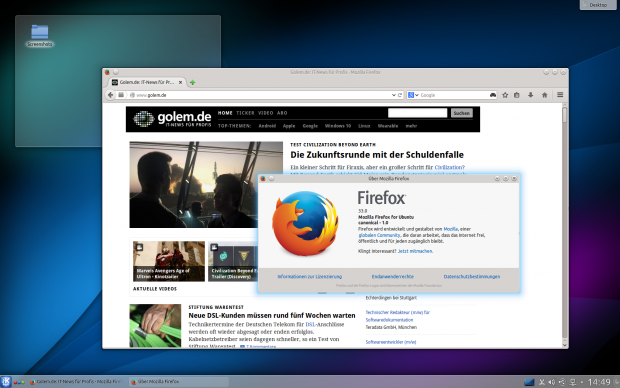Select the Apple top-theme link
Viewport: 620px width, 388px height.
(289, 126)
